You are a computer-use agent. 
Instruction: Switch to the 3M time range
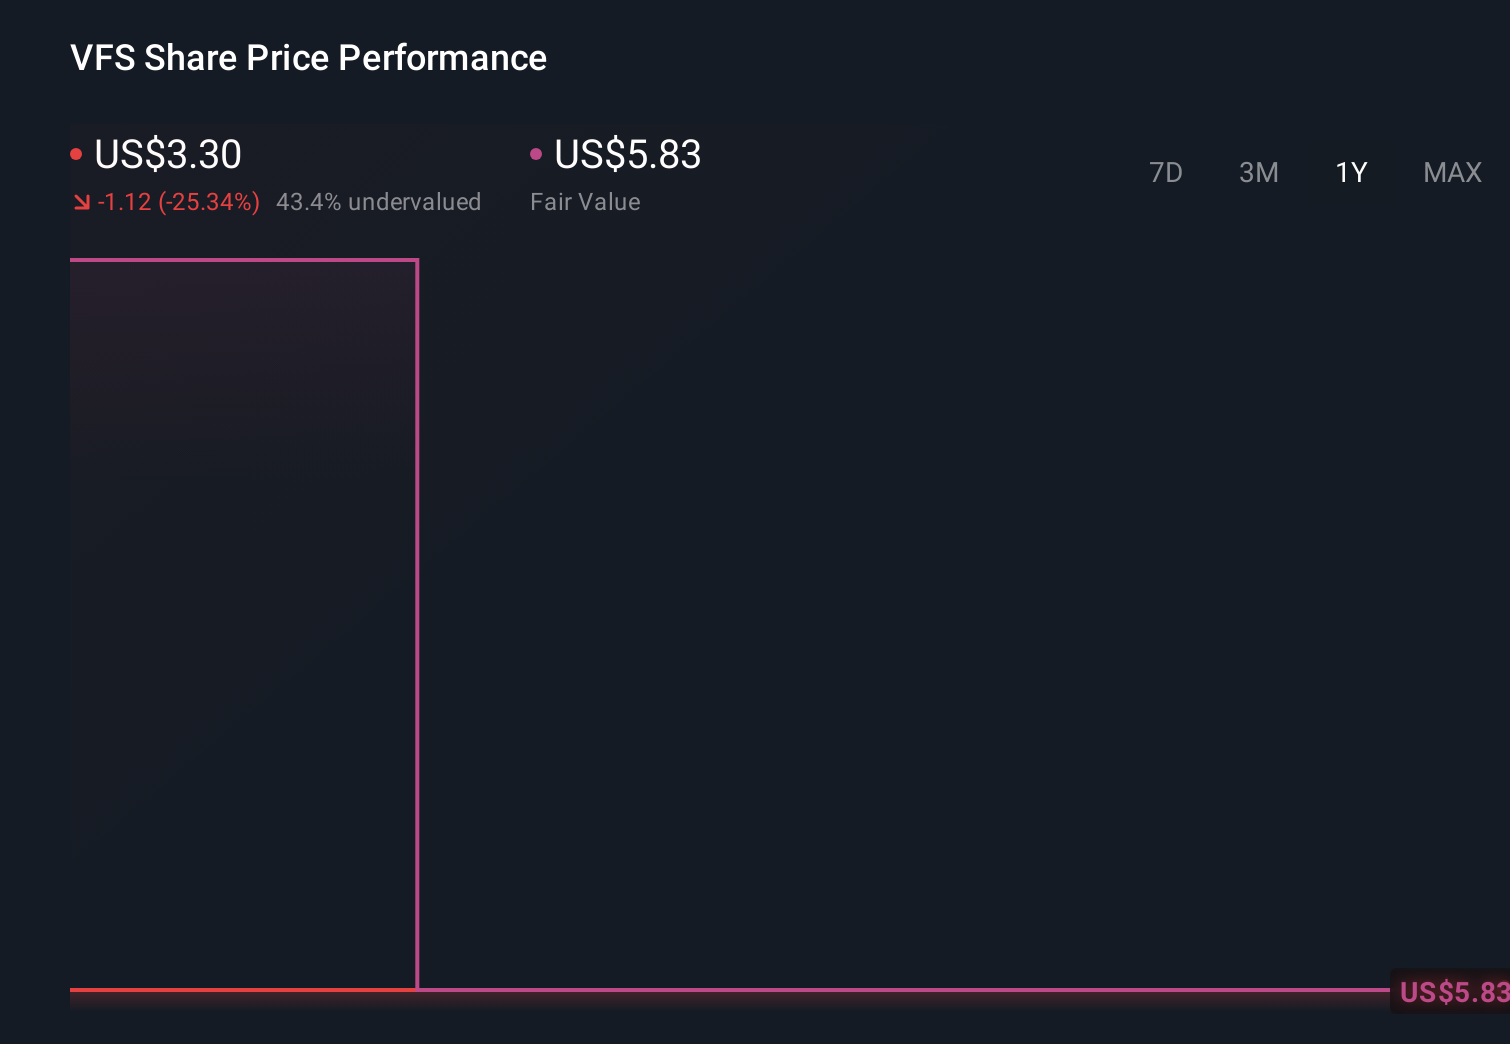coord(1258,172)
